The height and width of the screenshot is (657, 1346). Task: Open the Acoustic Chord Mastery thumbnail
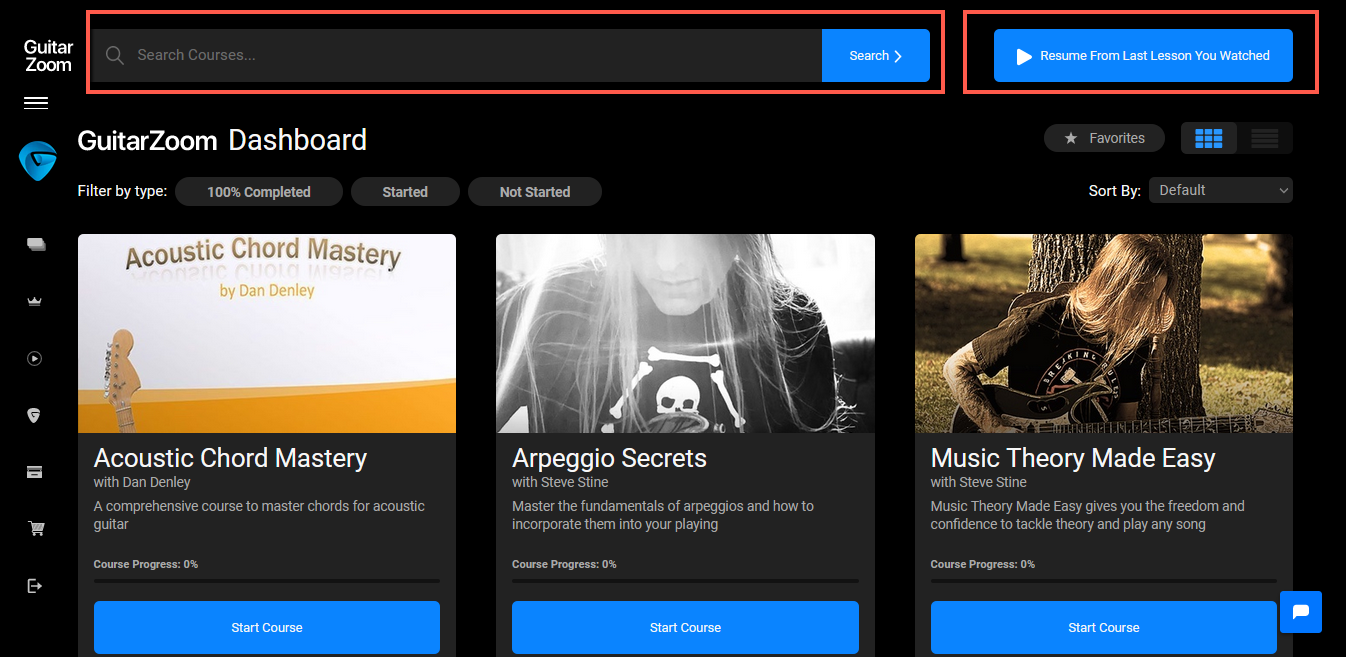click(x=267, y=334)
